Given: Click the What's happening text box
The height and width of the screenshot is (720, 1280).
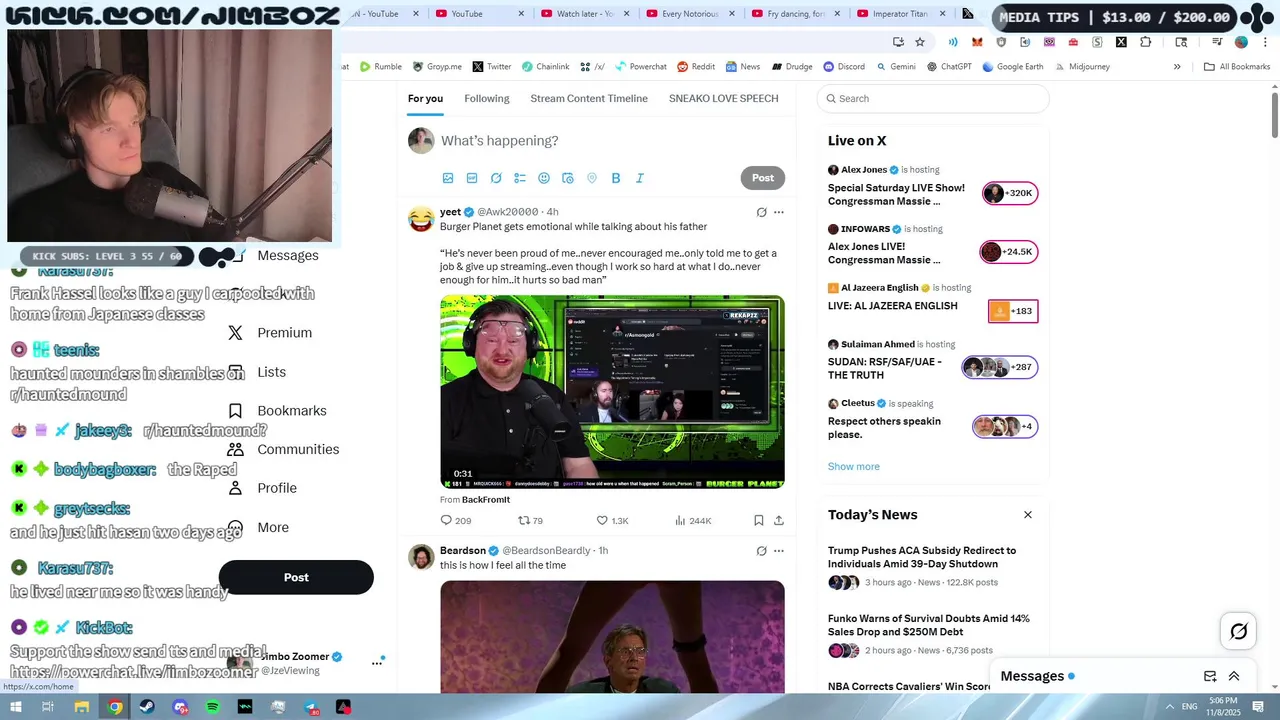Looking at the screenshot, I should (612, 141).
